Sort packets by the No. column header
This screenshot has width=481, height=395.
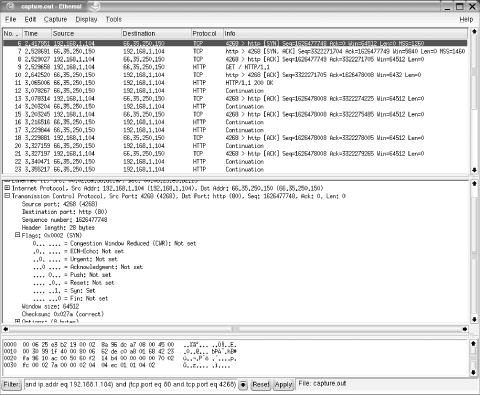point(12,34)
